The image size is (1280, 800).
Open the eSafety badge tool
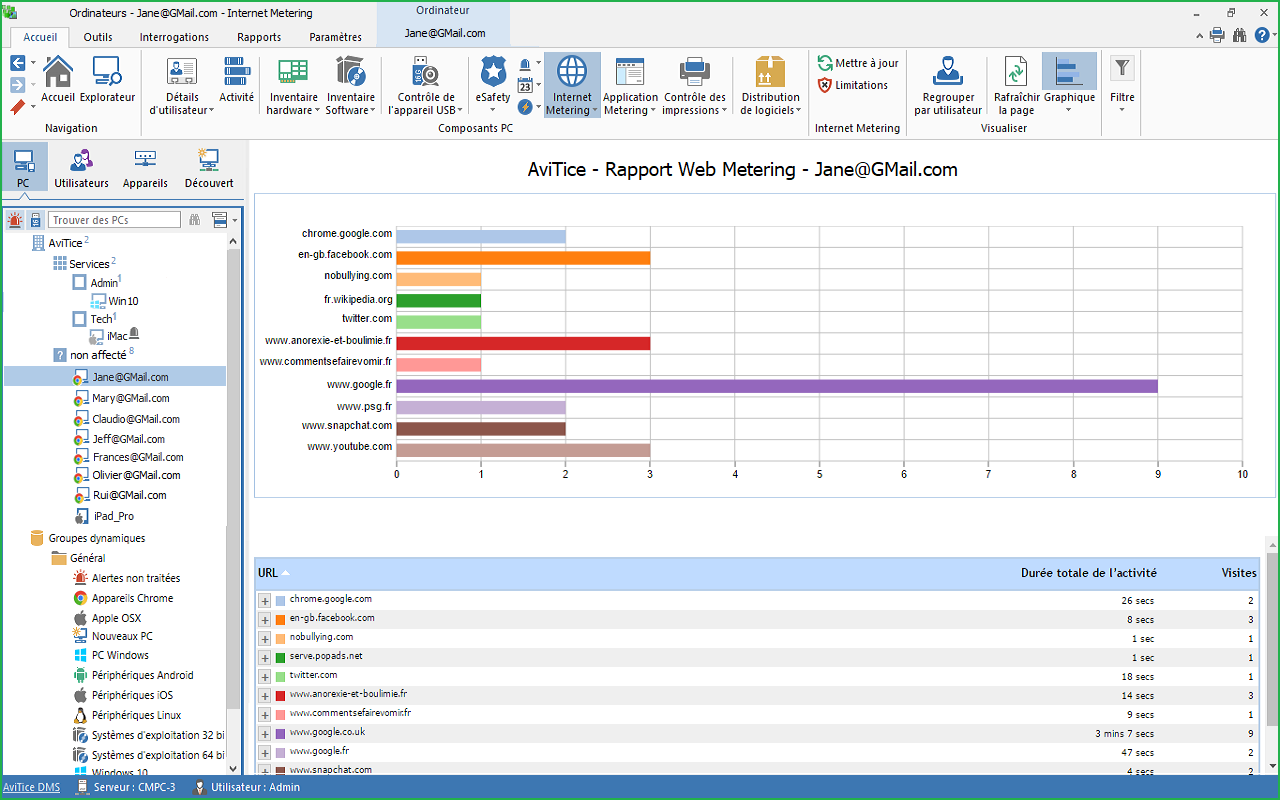[493, 86]
